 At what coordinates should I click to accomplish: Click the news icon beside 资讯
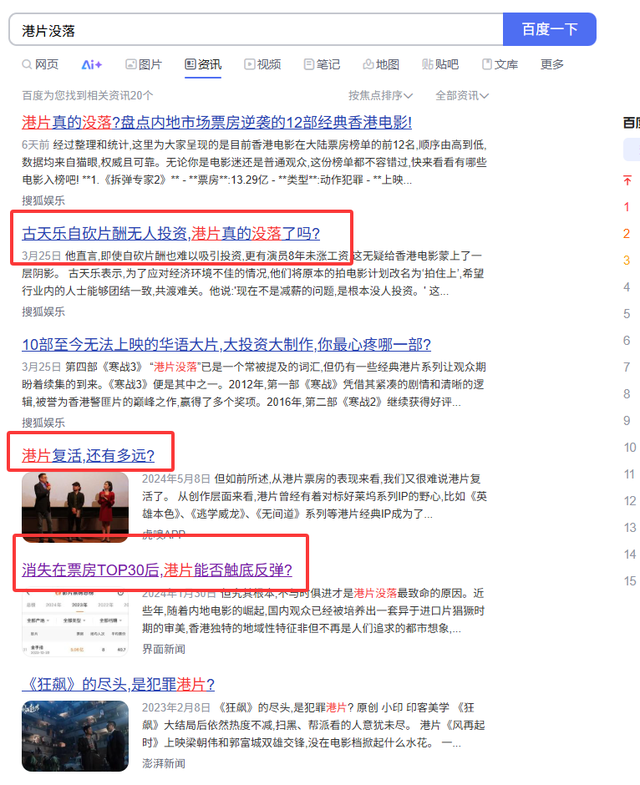click(x=190, y=64)
